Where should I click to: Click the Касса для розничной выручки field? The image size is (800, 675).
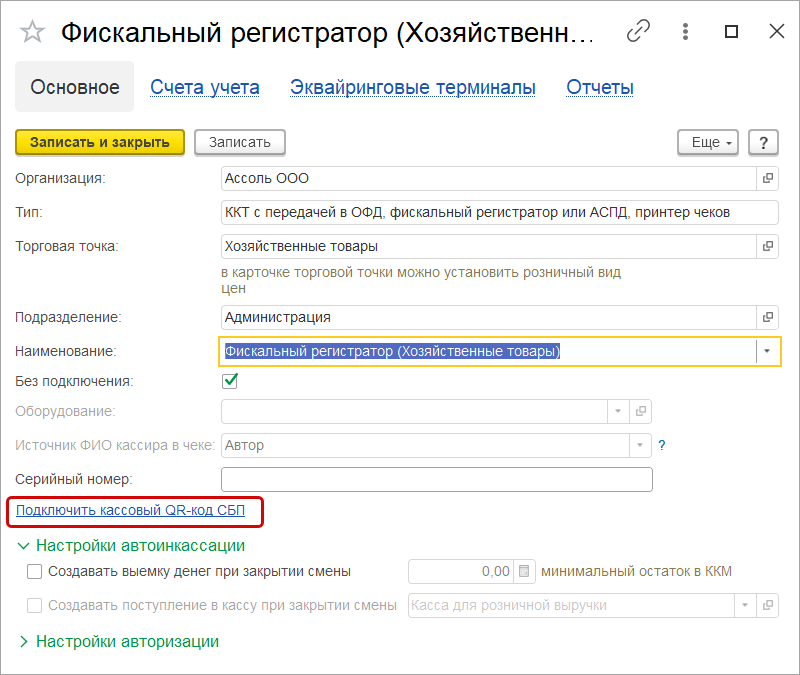tap(571, 606)
